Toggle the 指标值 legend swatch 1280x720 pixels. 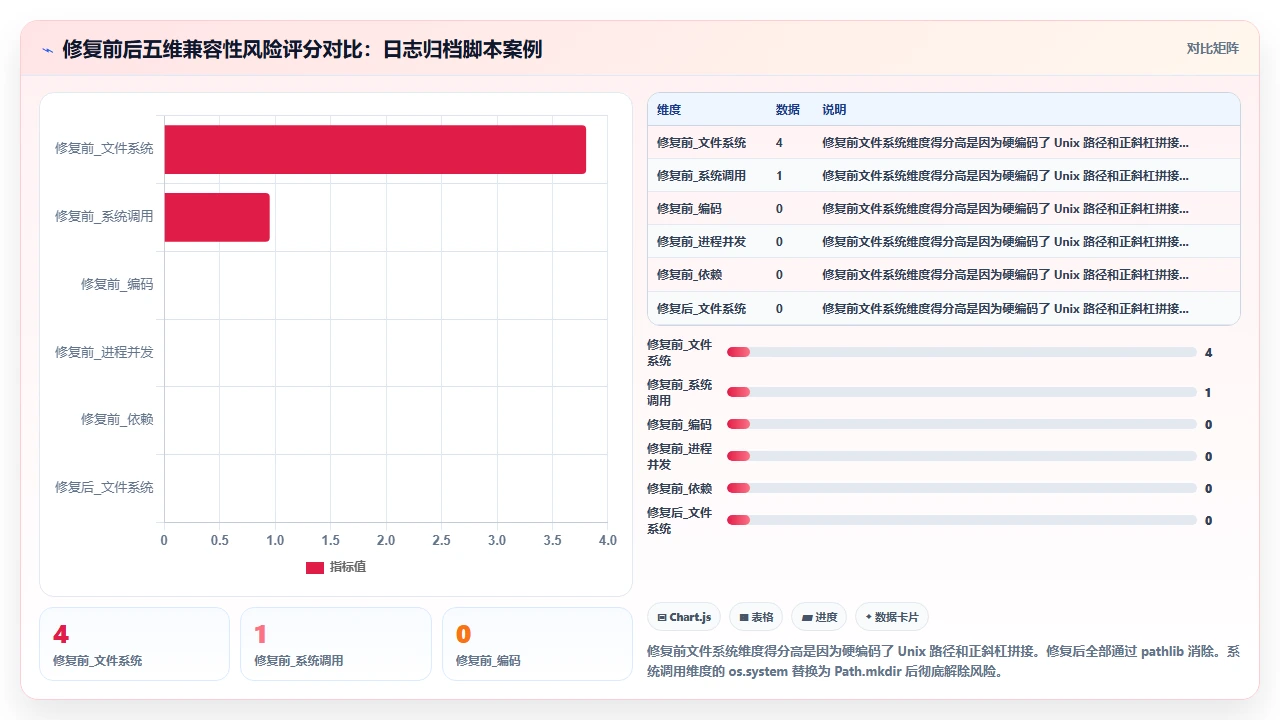click(315, 567)
